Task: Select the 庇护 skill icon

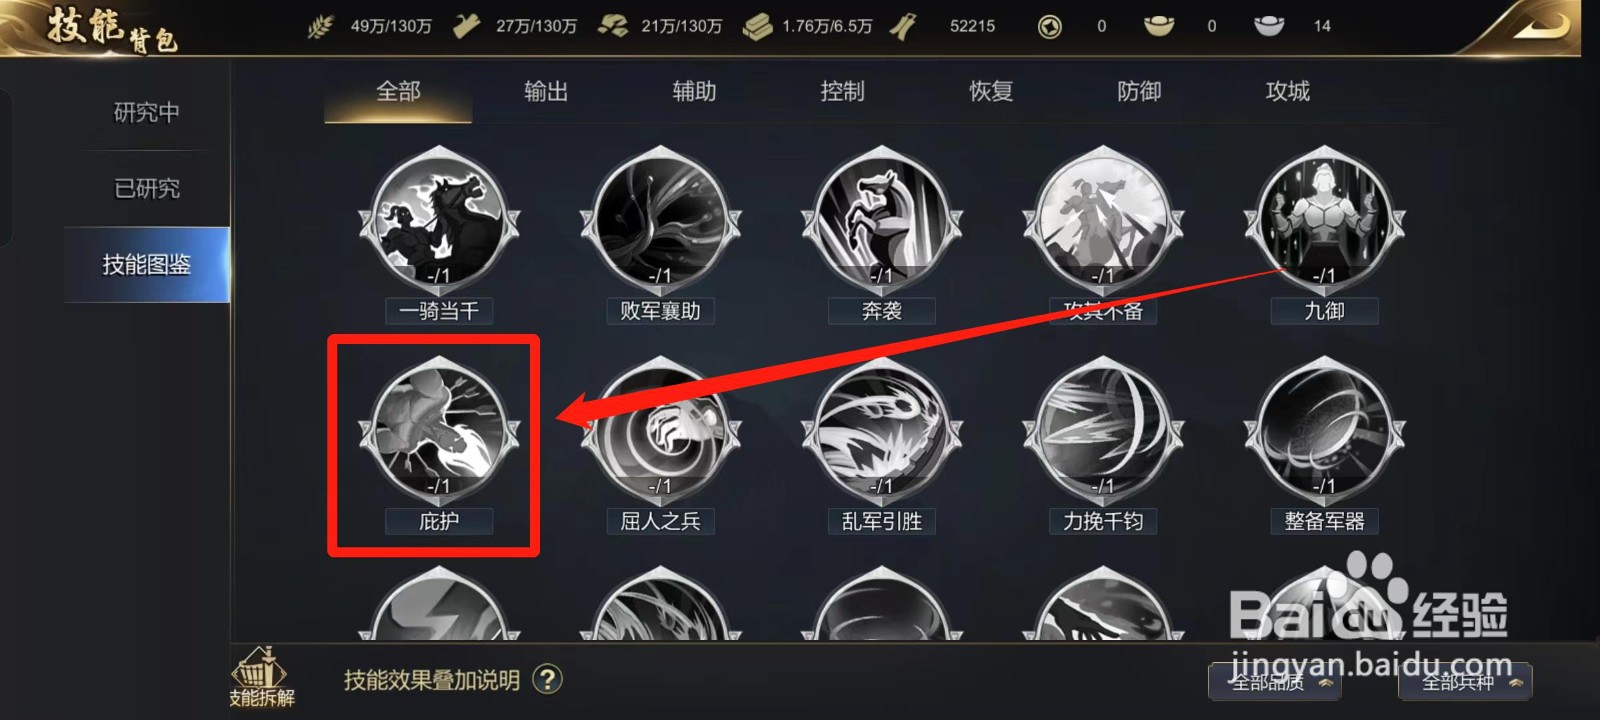Action: (x=439, y=433)
